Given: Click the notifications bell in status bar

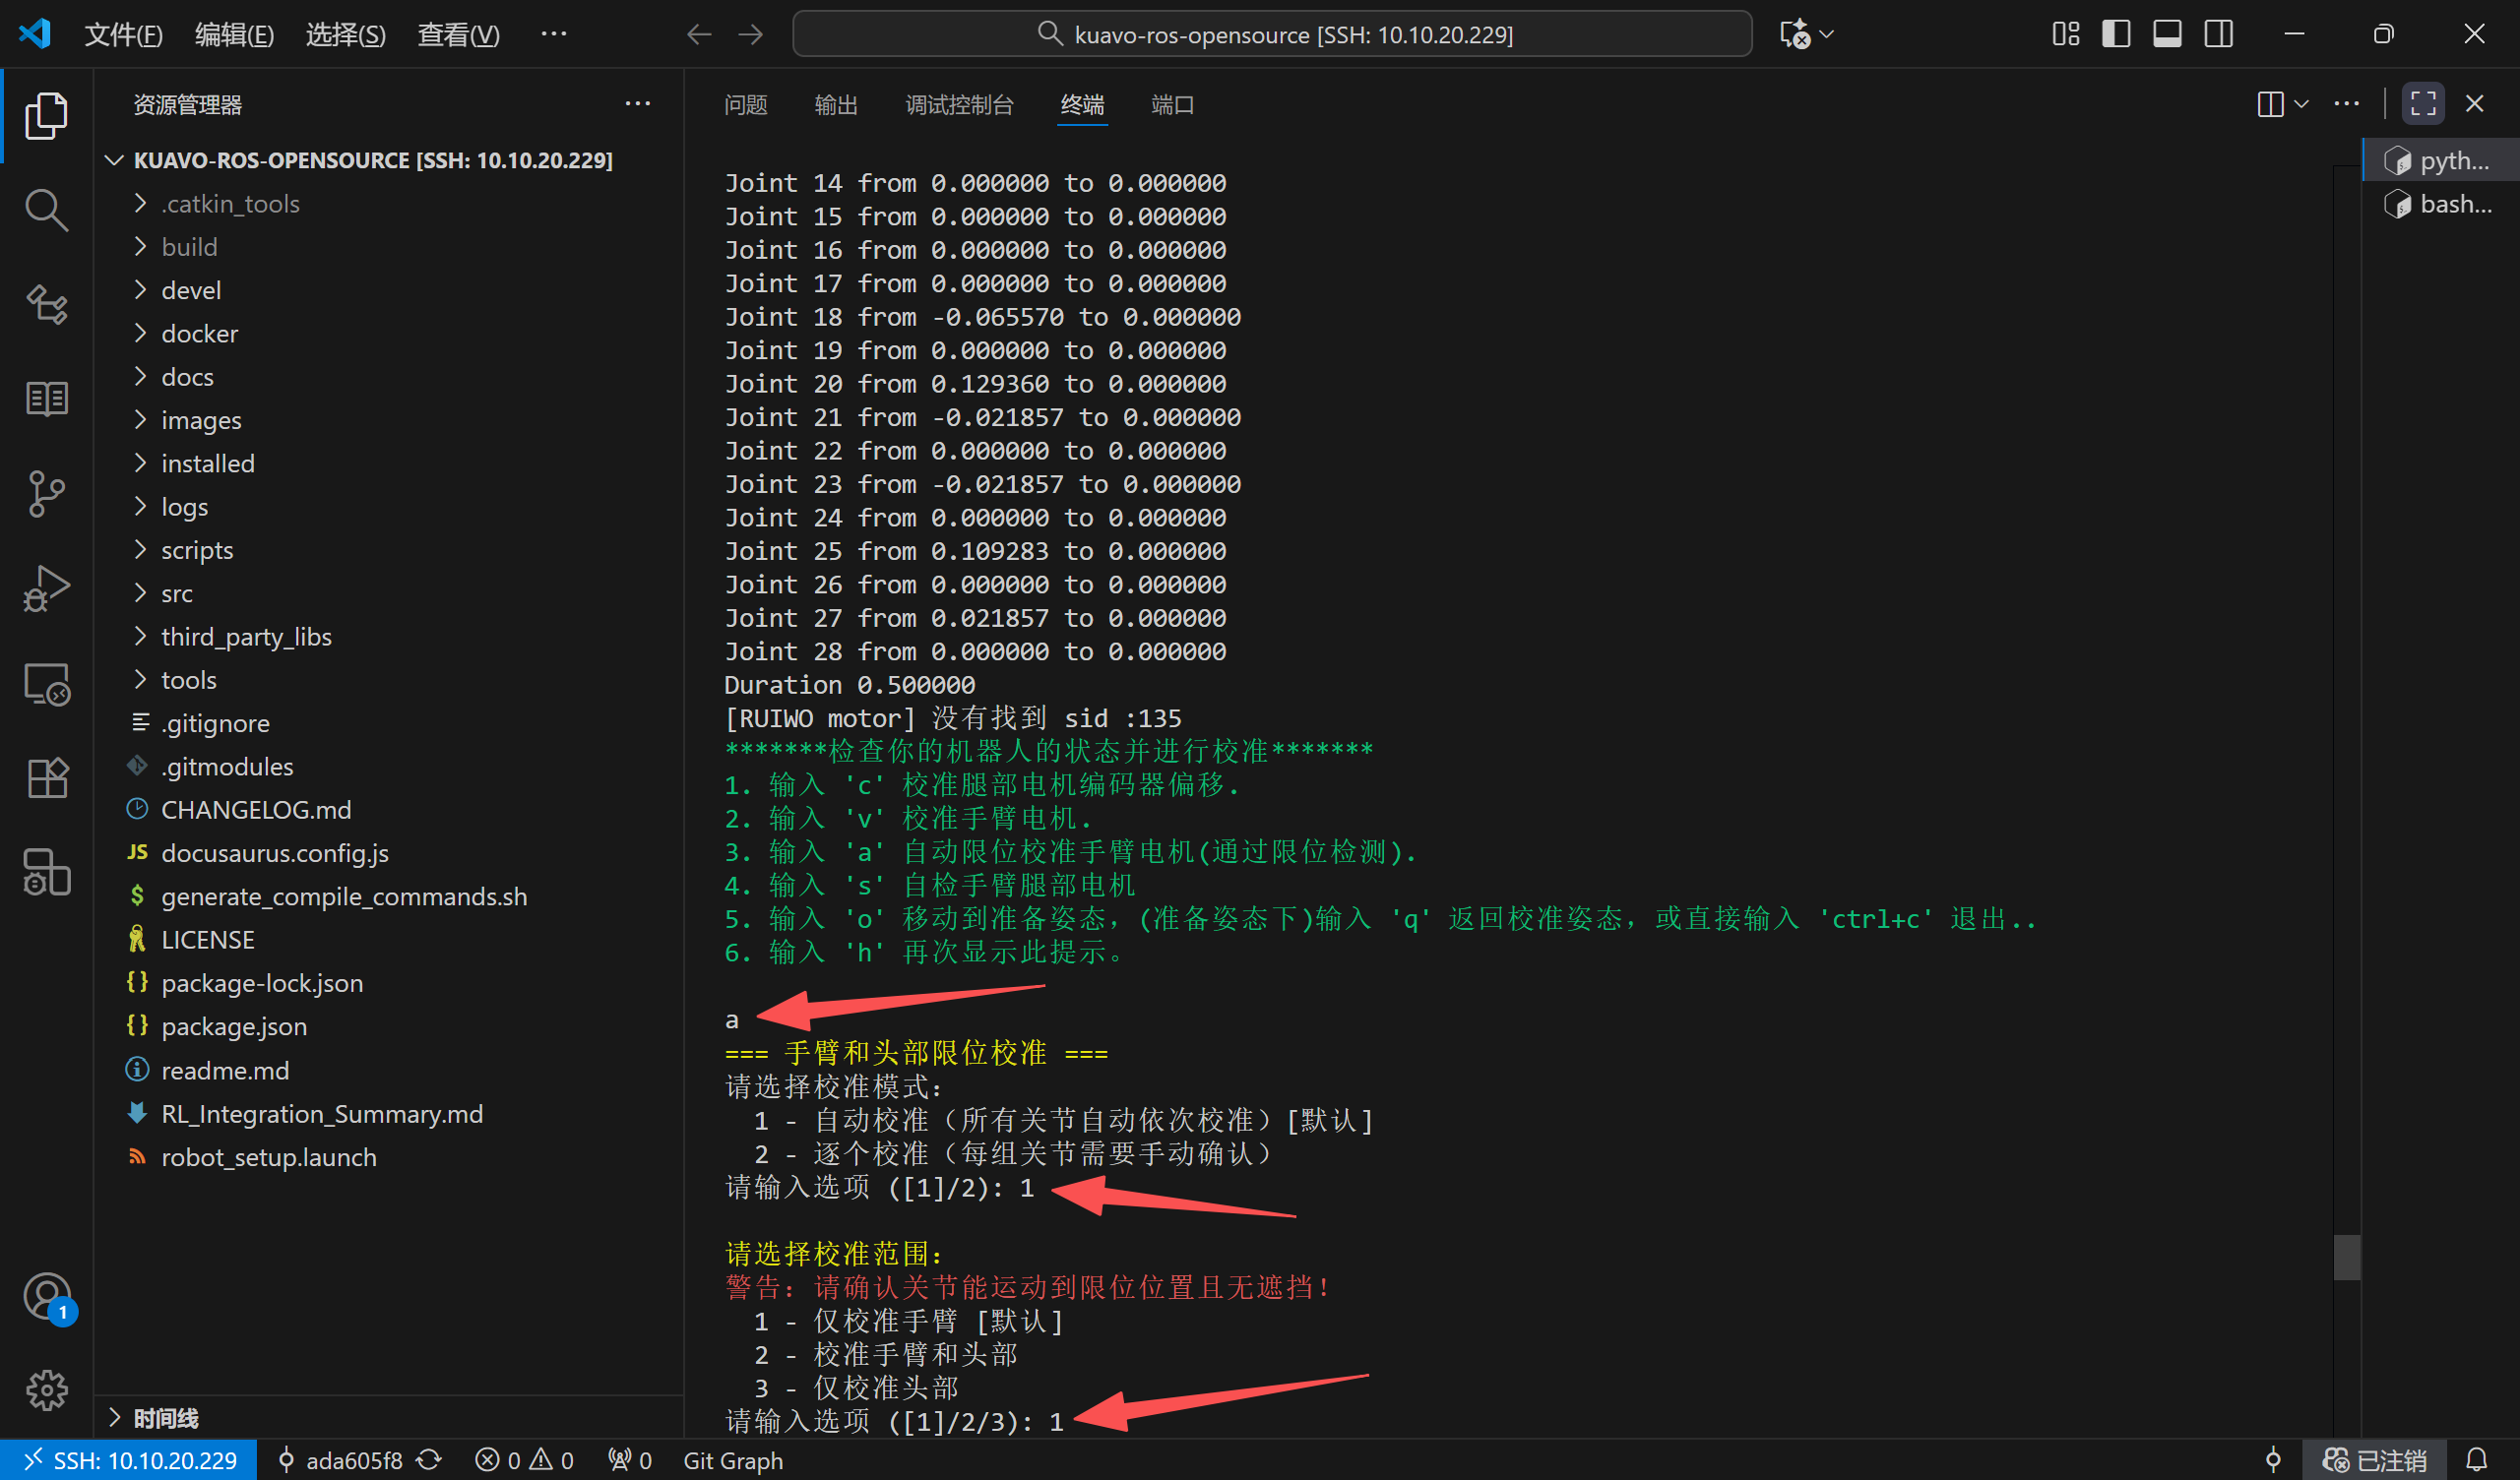Looking at the screenshot, I should click(2476, 1460).
